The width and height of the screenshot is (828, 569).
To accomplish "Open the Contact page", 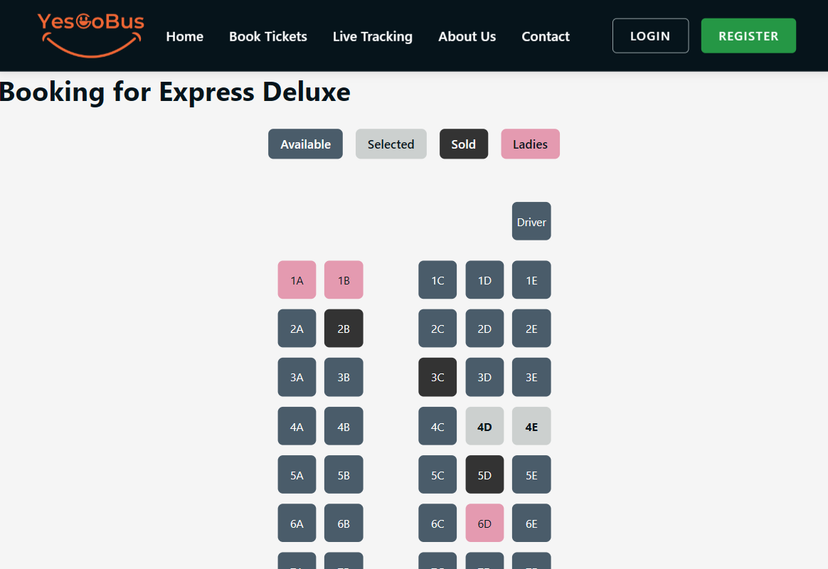I will [x=545, y=36].
